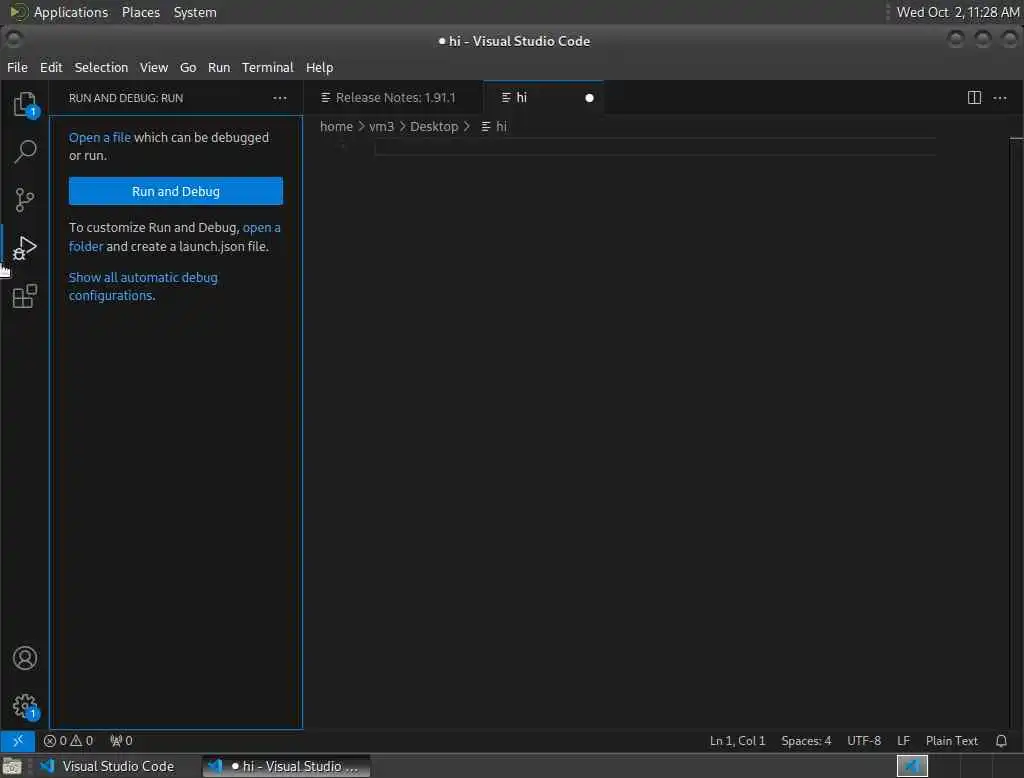
Task: Follow the open a folder link
Action: pos(174,237)
